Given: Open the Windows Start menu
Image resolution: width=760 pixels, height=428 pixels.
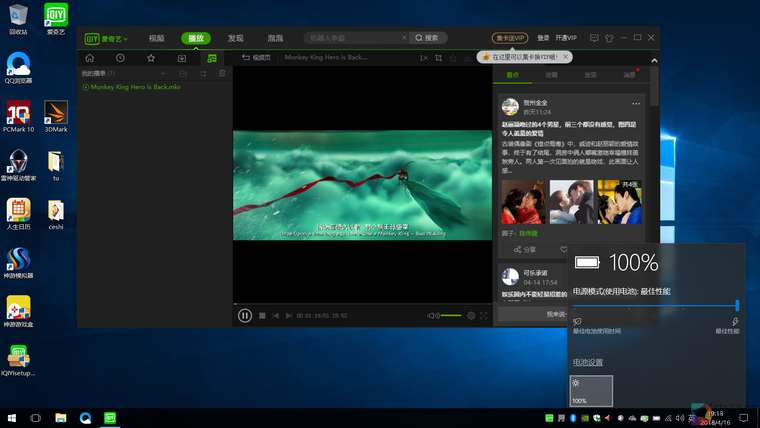Looking at the screenshot, I should 12,418.
